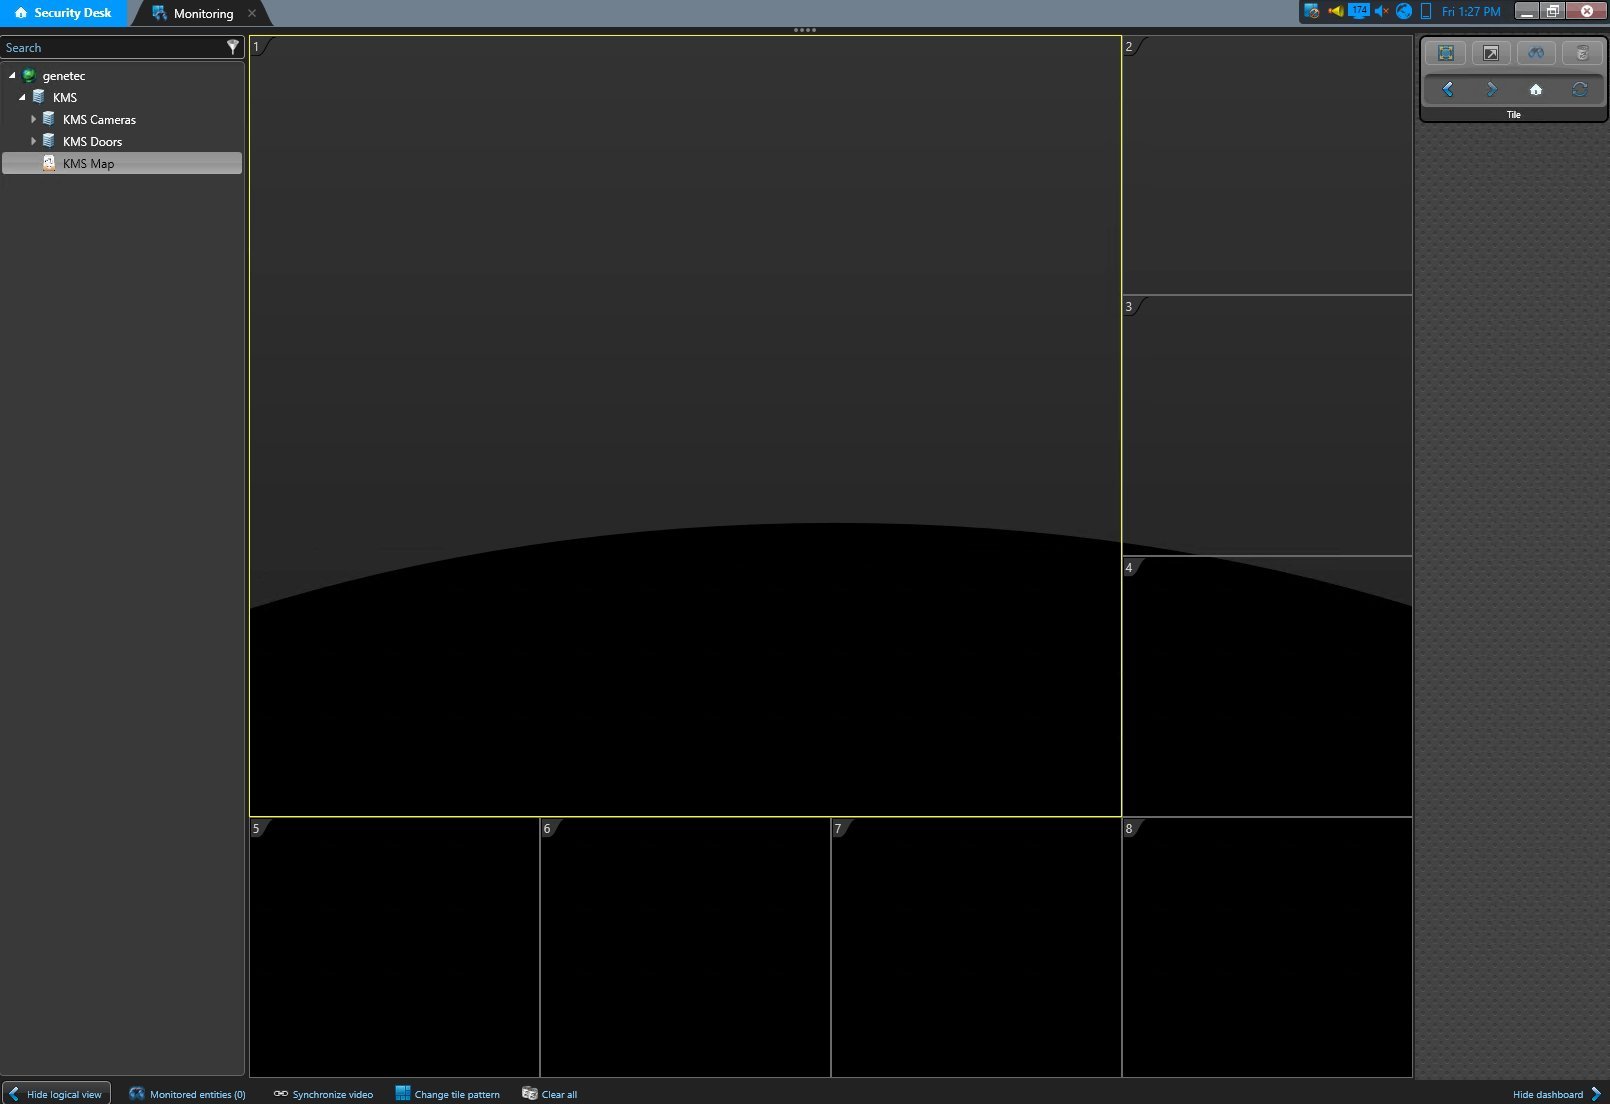Collapse the KMS area node
This screenshot has height=1104, width=1610.
click(x=22, y=97)
